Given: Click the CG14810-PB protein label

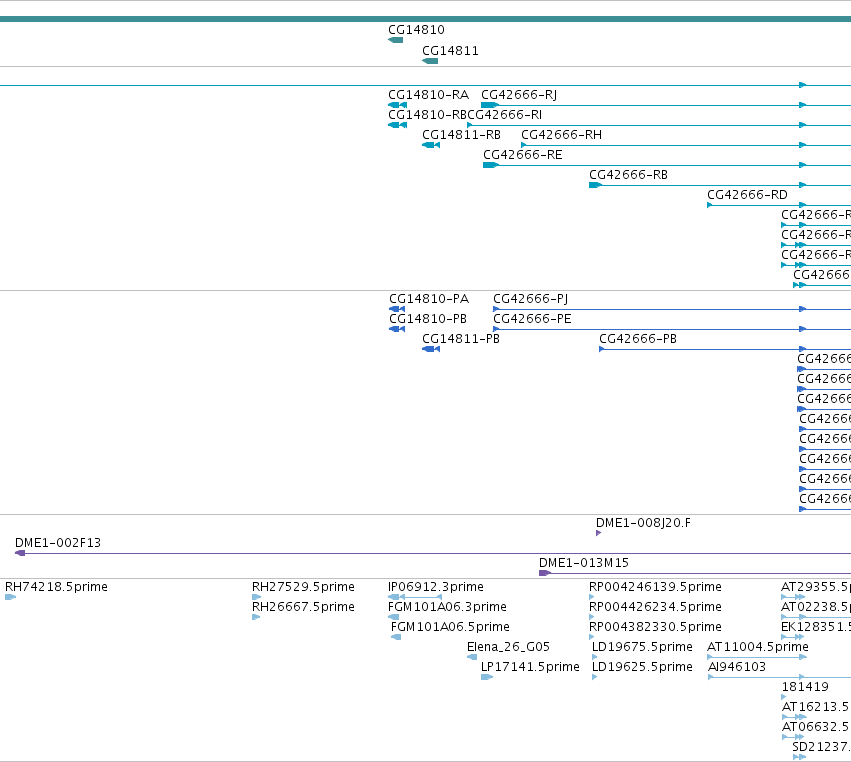Looking at the screenshot, I should pos(428,319).
